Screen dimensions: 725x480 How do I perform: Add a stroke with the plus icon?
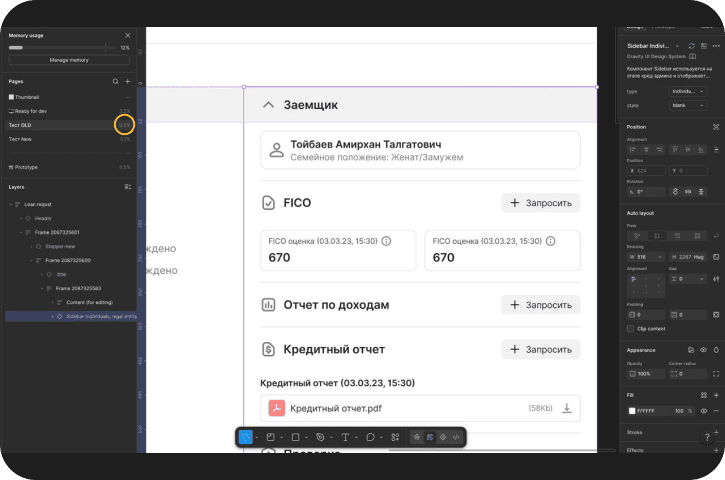(x=716, y=432)
